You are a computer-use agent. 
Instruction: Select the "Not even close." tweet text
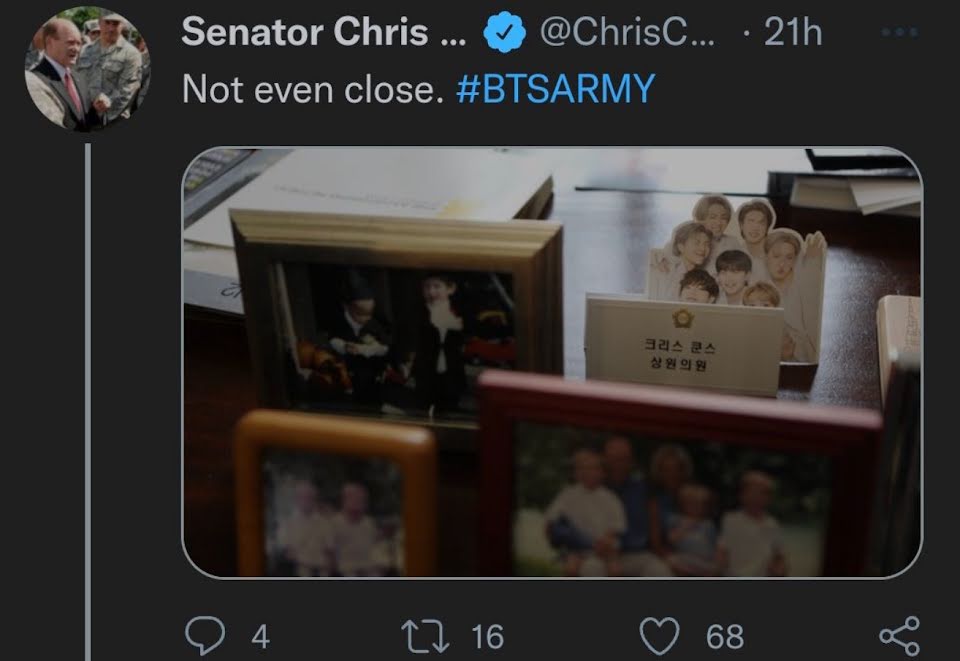[313, 90]
